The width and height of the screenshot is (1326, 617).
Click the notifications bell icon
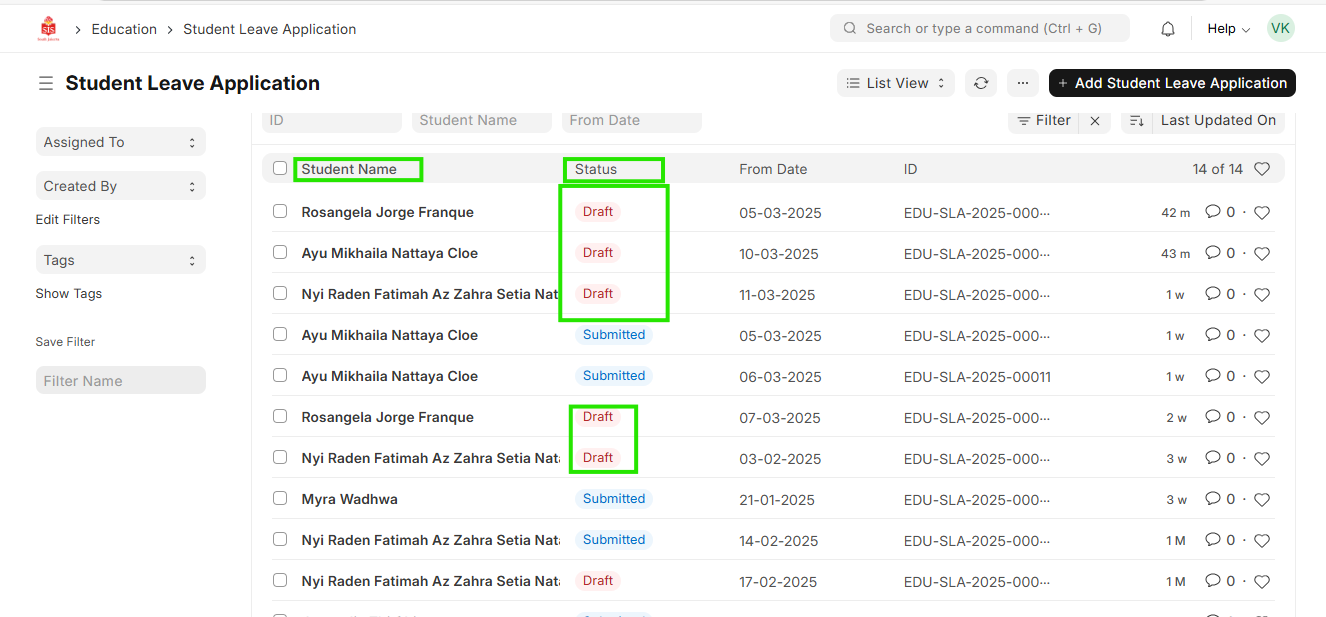coord(1168,29)
